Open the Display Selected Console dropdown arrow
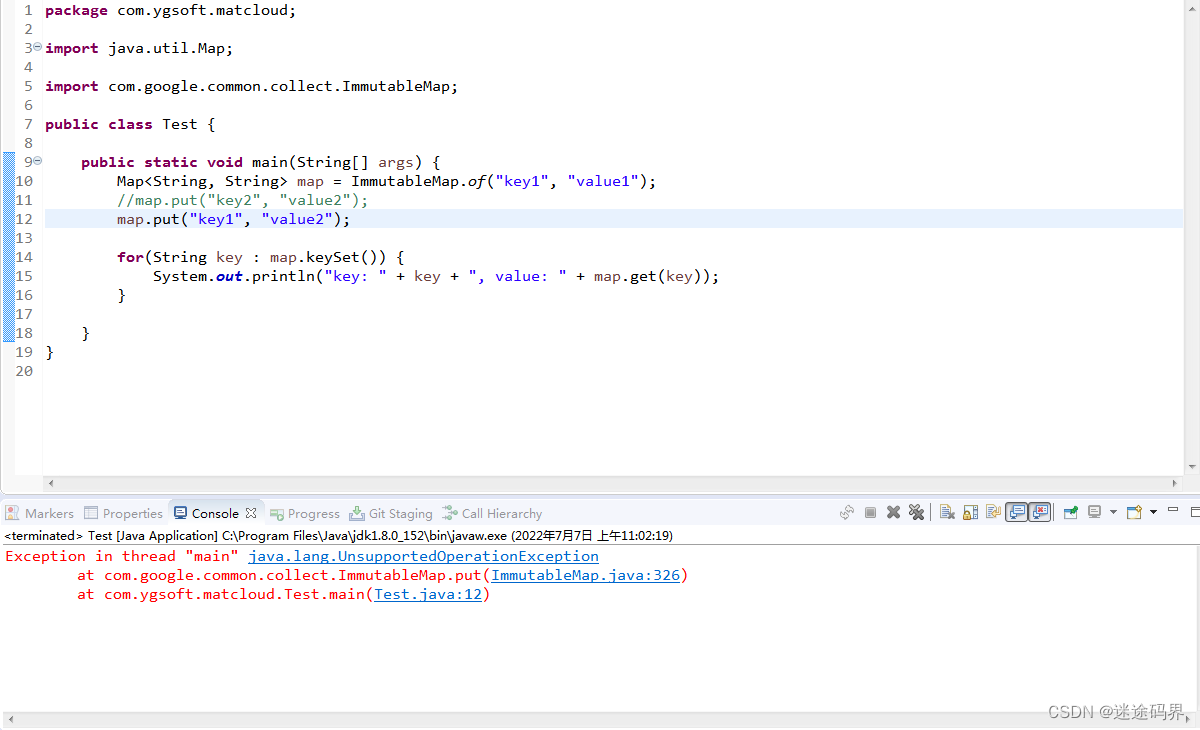This screenshot has width=1200, height=730. click(x=1113, y=512)
